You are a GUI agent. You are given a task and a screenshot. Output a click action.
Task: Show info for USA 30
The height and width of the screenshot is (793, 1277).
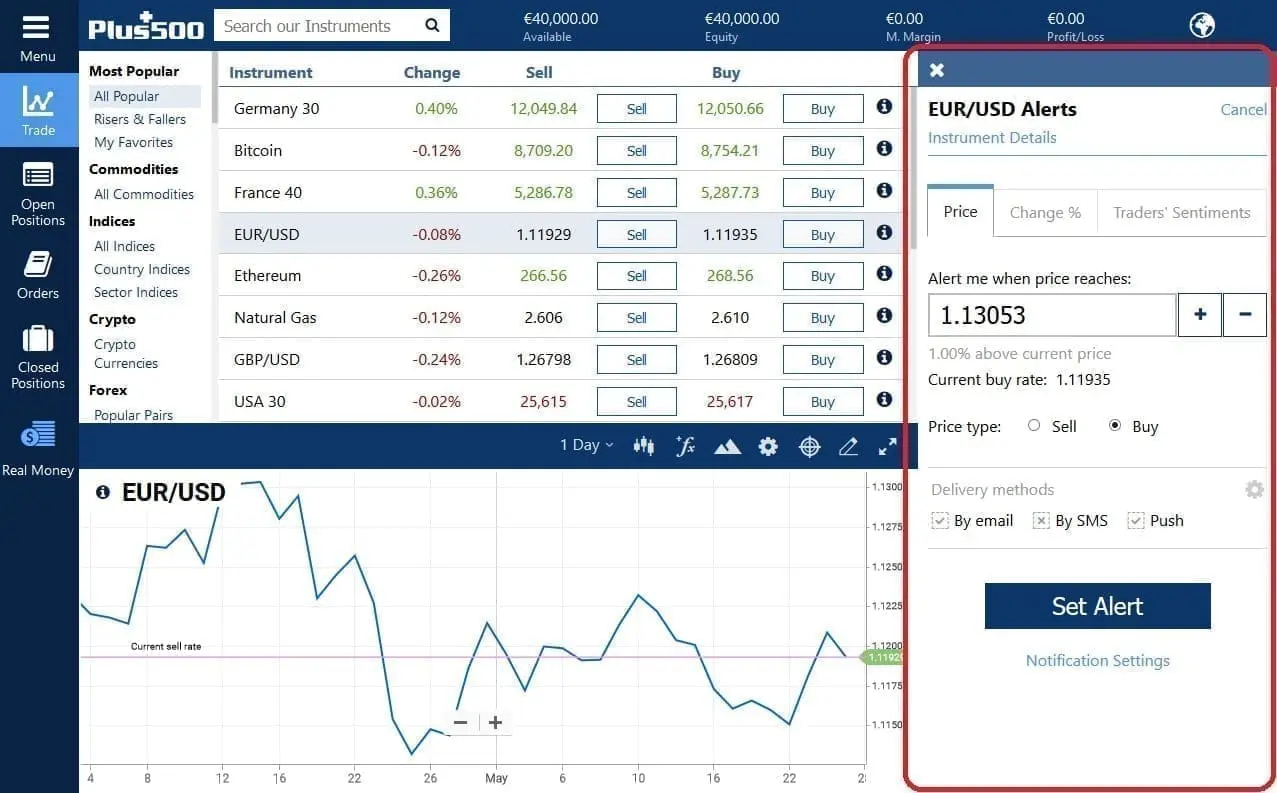tap(884, 399)
